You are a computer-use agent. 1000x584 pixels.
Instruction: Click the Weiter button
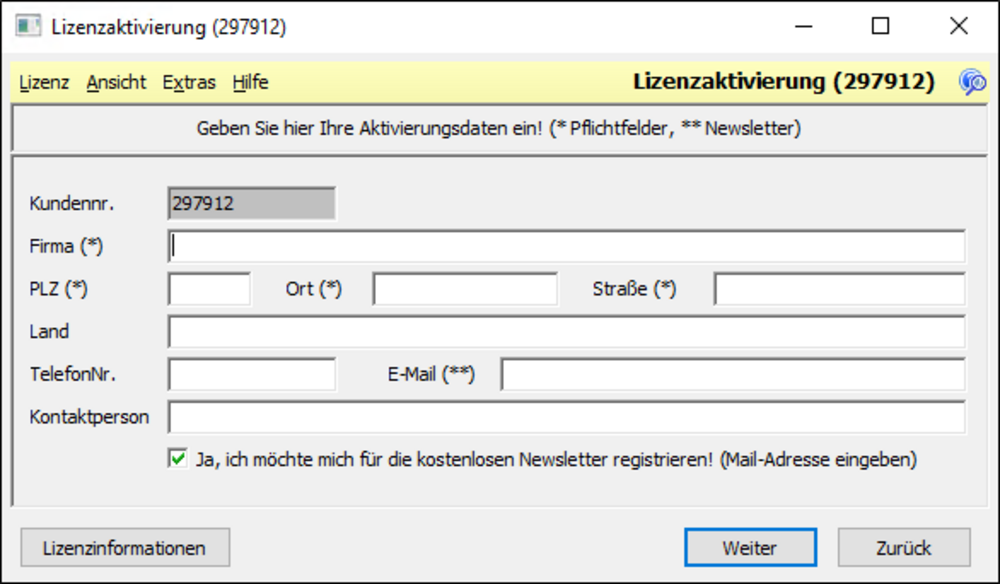pos(751,548)
